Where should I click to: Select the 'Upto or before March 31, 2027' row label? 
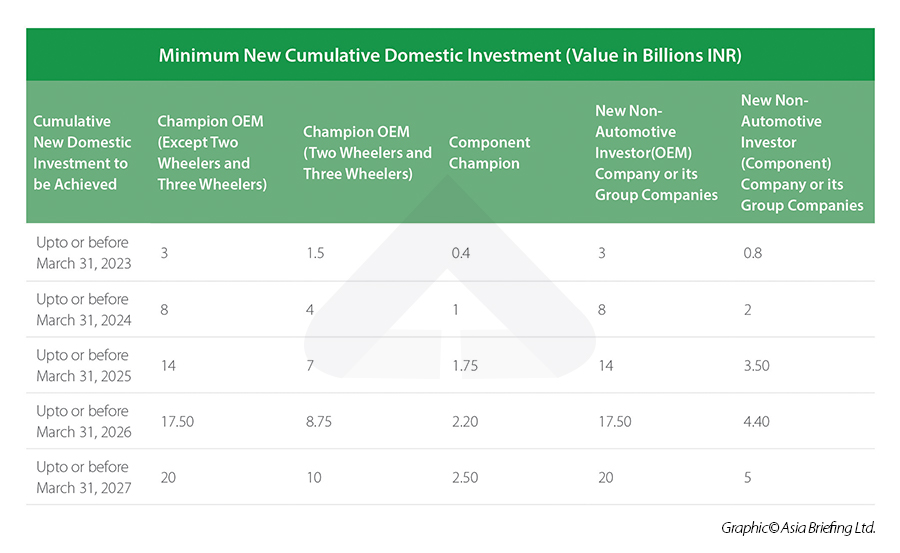84,477
